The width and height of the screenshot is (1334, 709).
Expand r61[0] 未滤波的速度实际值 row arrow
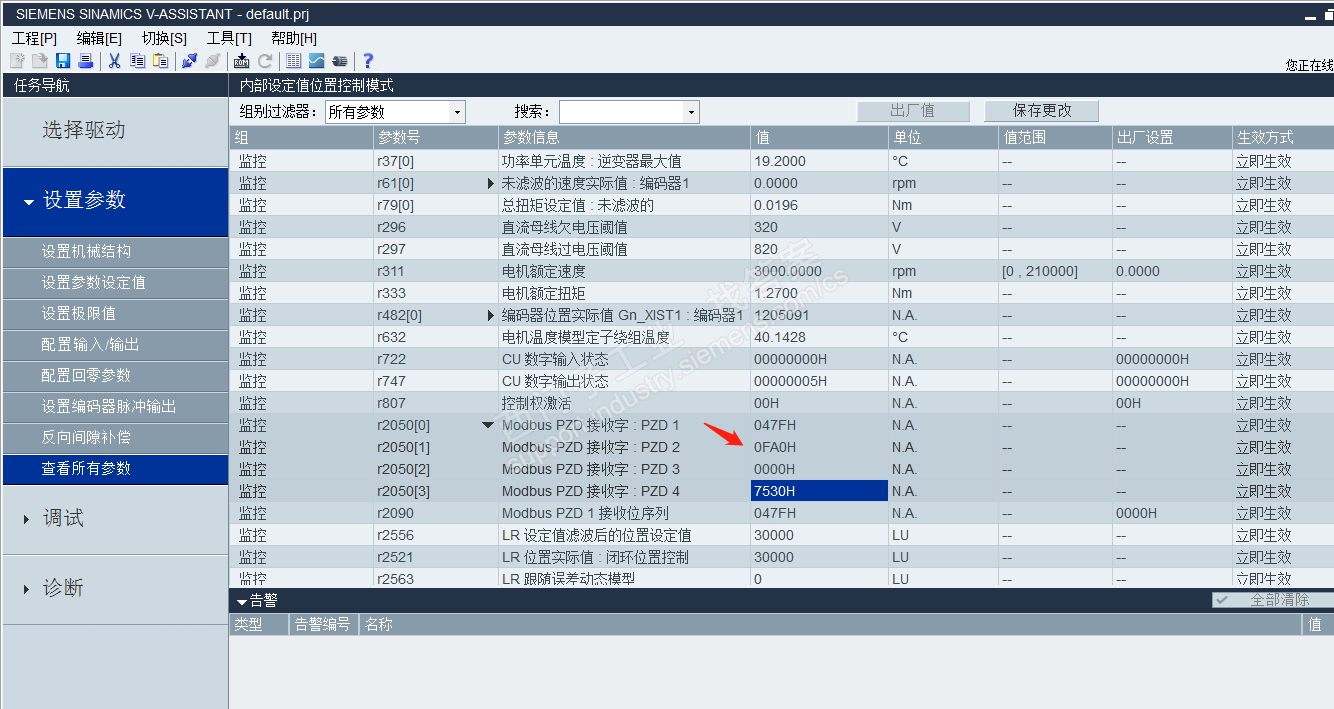click(490, 183)
